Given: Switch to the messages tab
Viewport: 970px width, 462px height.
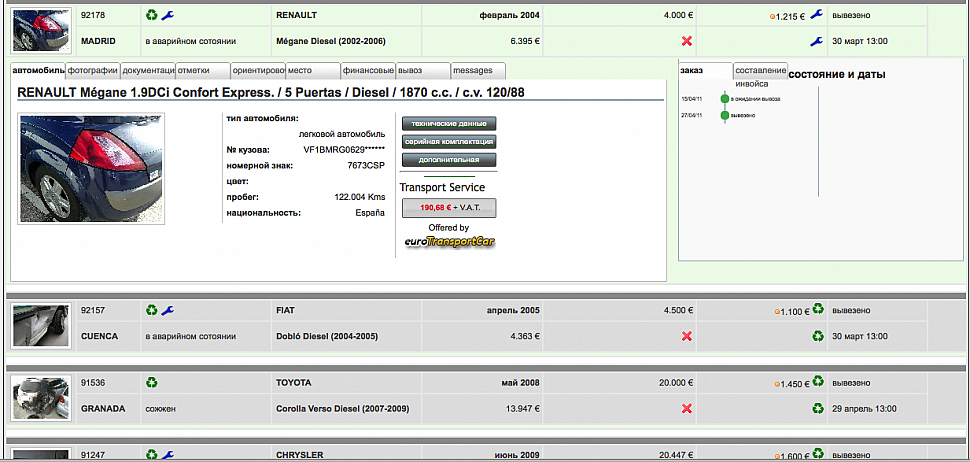Looking at the screenshot, I should 478,71.
